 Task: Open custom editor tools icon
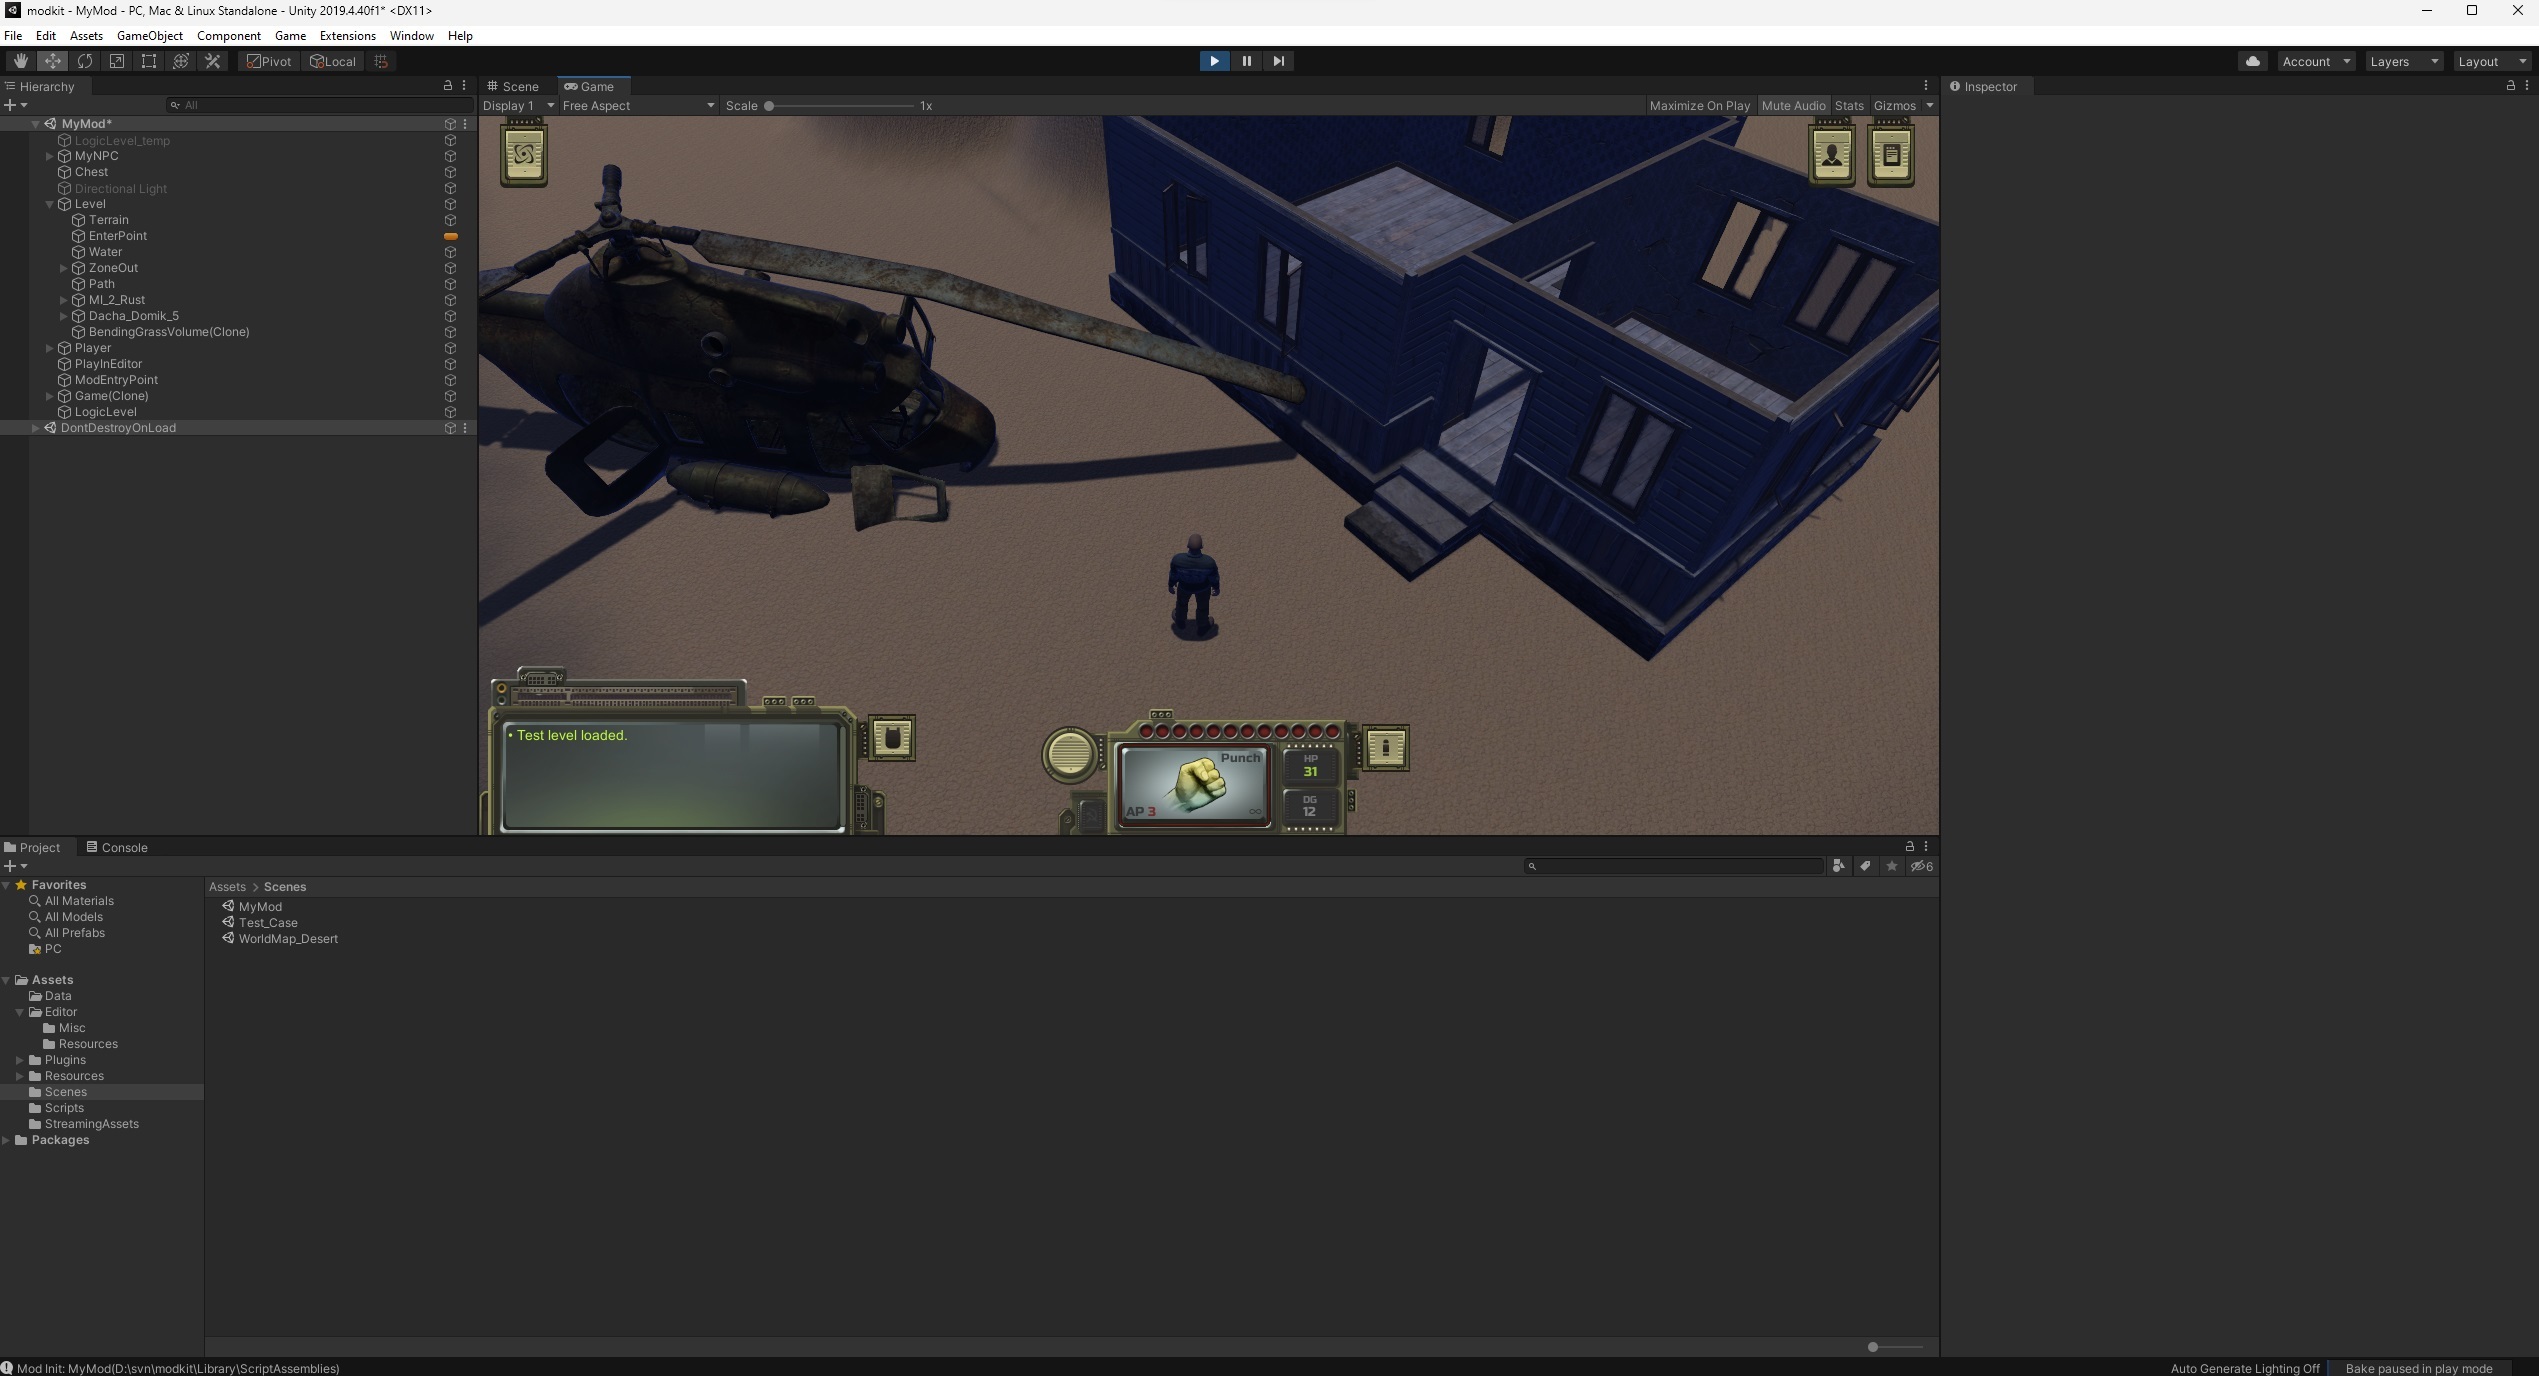(x=212, y=61)
